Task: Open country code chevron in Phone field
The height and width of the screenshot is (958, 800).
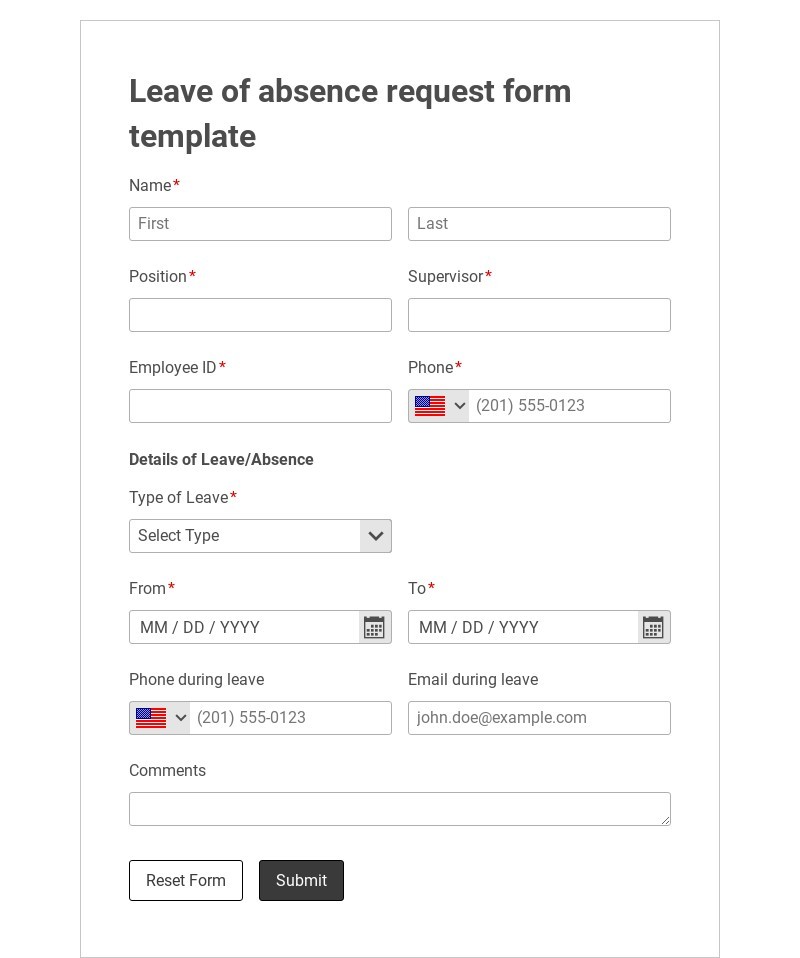Action: (460, 406)
